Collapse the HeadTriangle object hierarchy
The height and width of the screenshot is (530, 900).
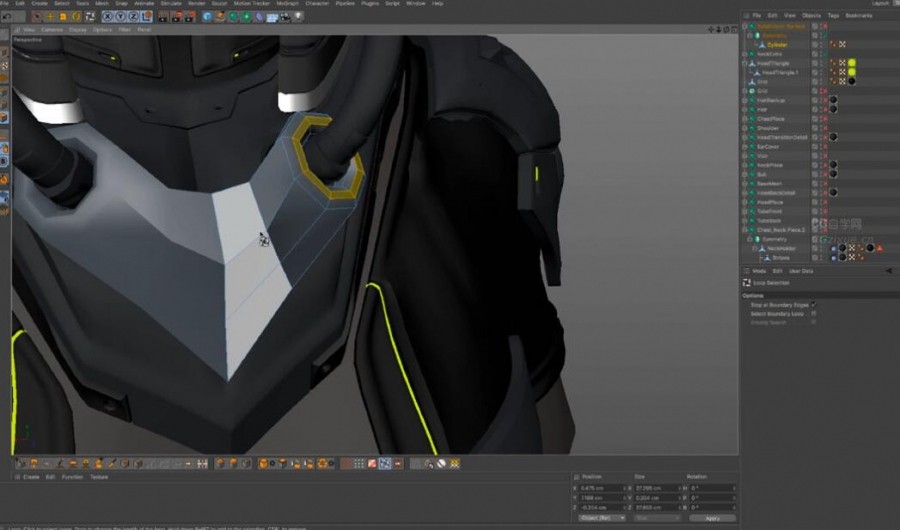click(x=744, y=63)
